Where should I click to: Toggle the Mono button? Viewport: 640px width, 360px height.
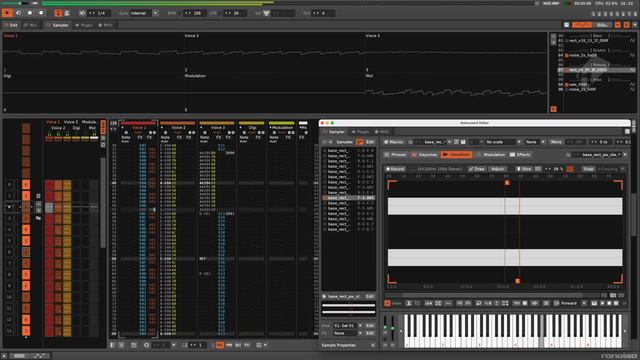coord(556,142)
